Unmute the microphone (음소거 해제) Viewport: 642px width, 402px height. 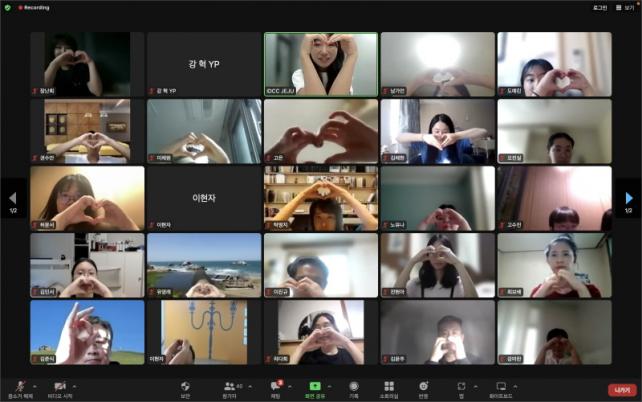(18, 386)
